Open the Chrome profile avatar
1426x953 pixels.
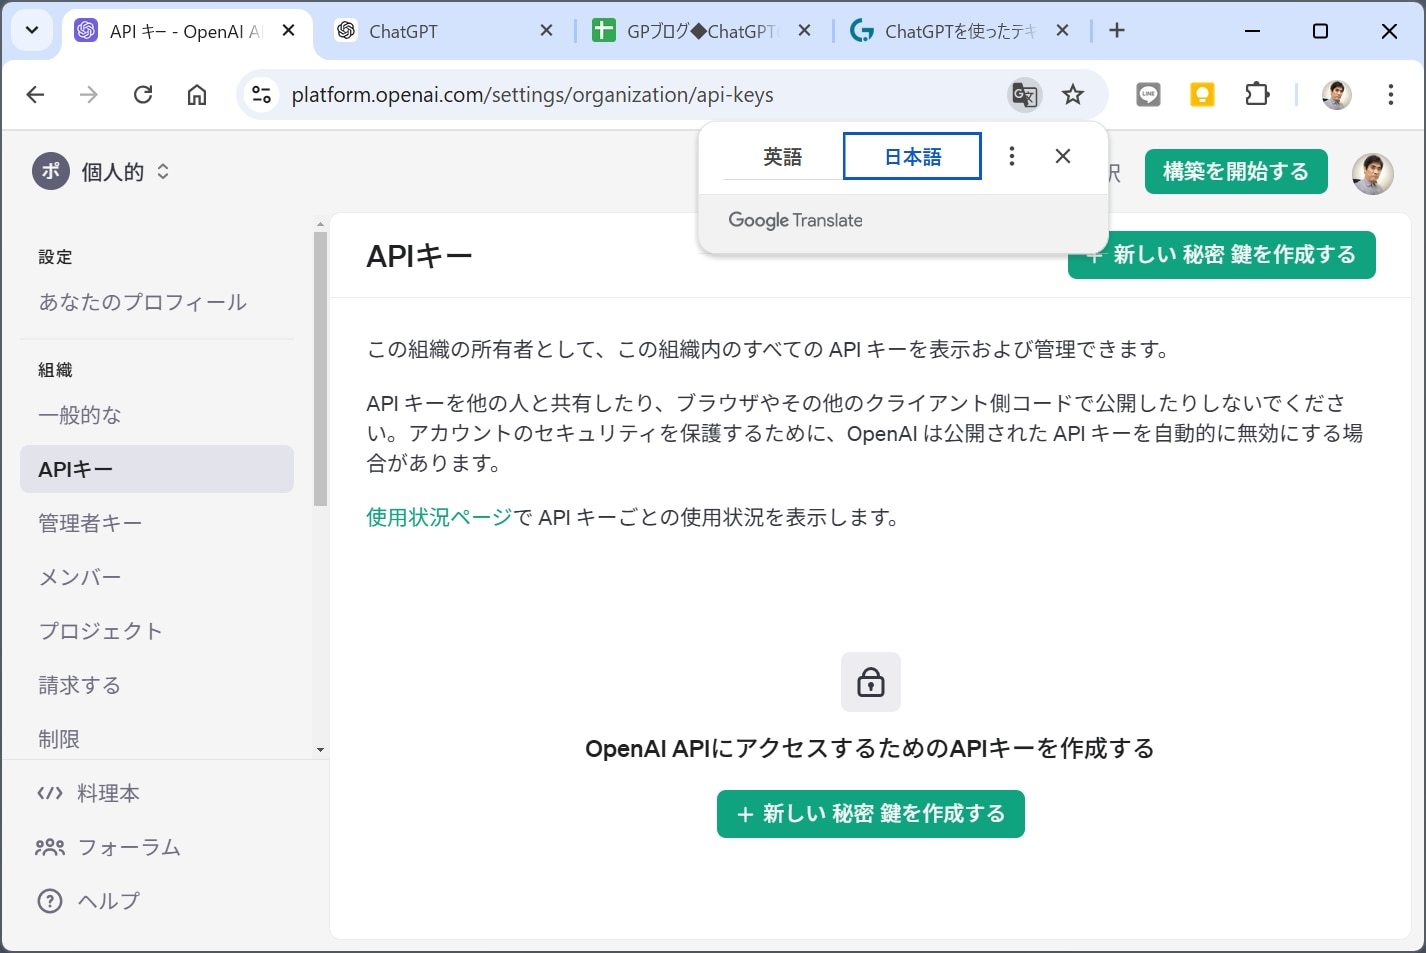pyautogui.click(x=1337, y=95)
